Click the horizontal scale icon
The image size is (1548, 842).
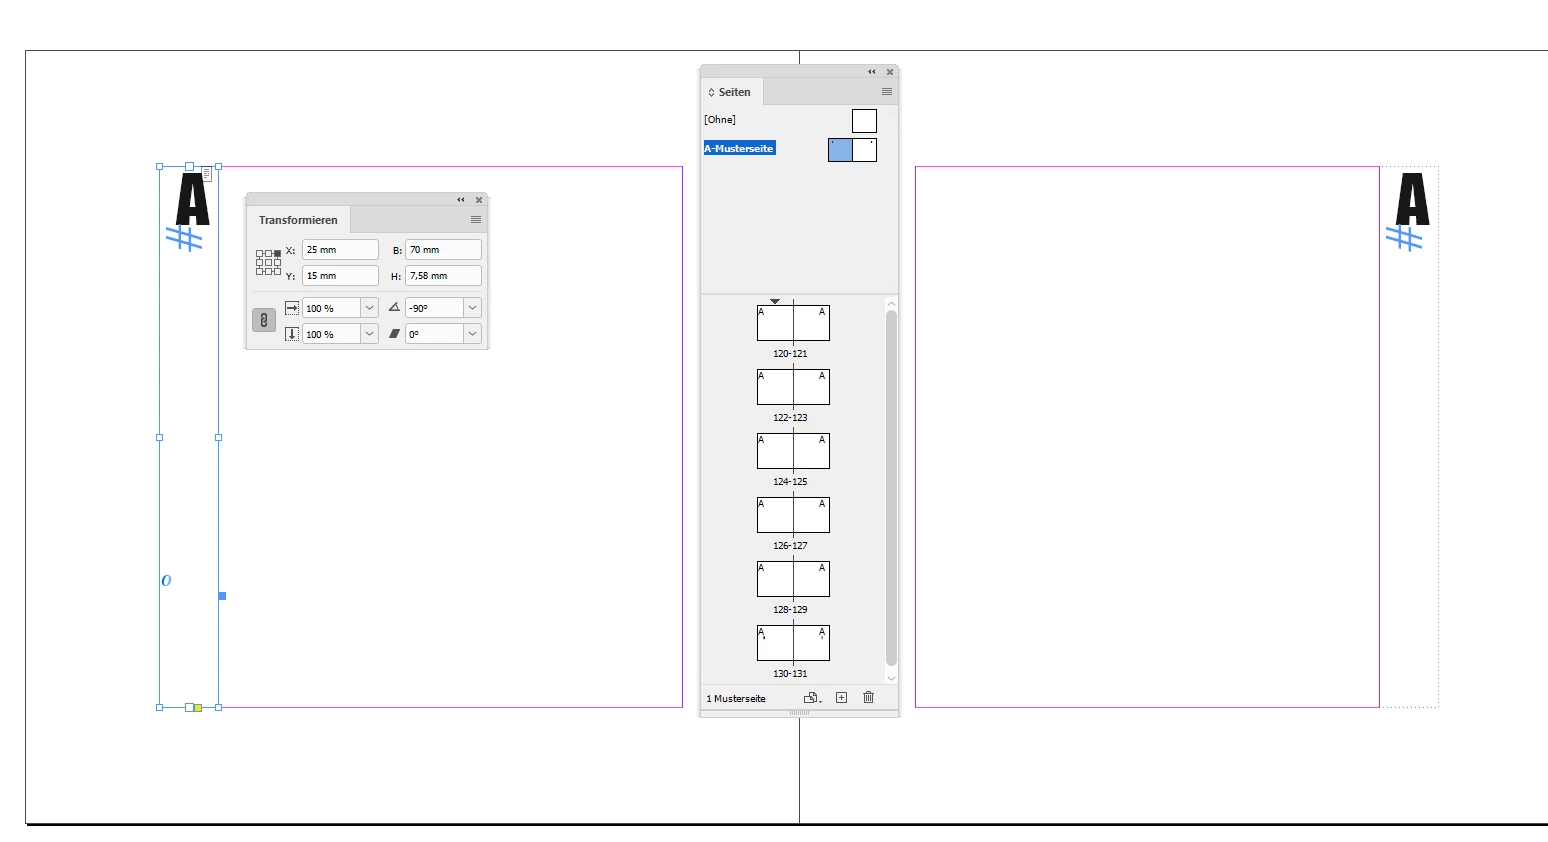[292, 308]
